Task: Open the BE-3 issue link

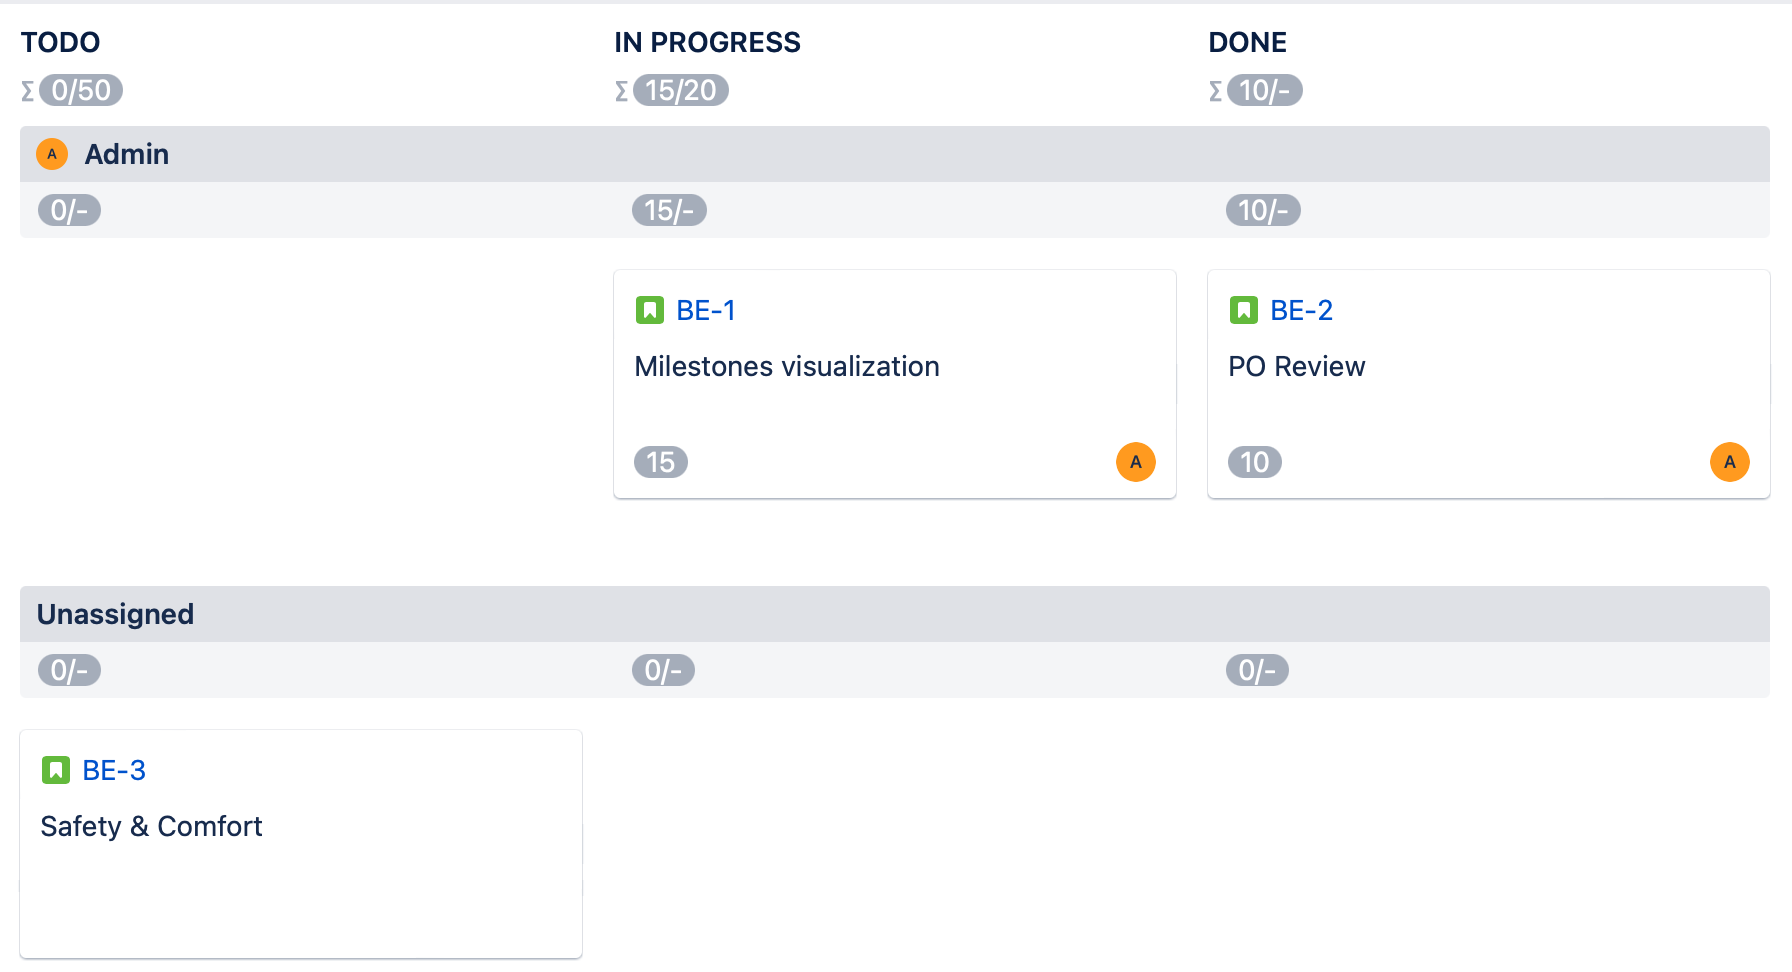Action: pyautogui.click(x=114, y=770)
